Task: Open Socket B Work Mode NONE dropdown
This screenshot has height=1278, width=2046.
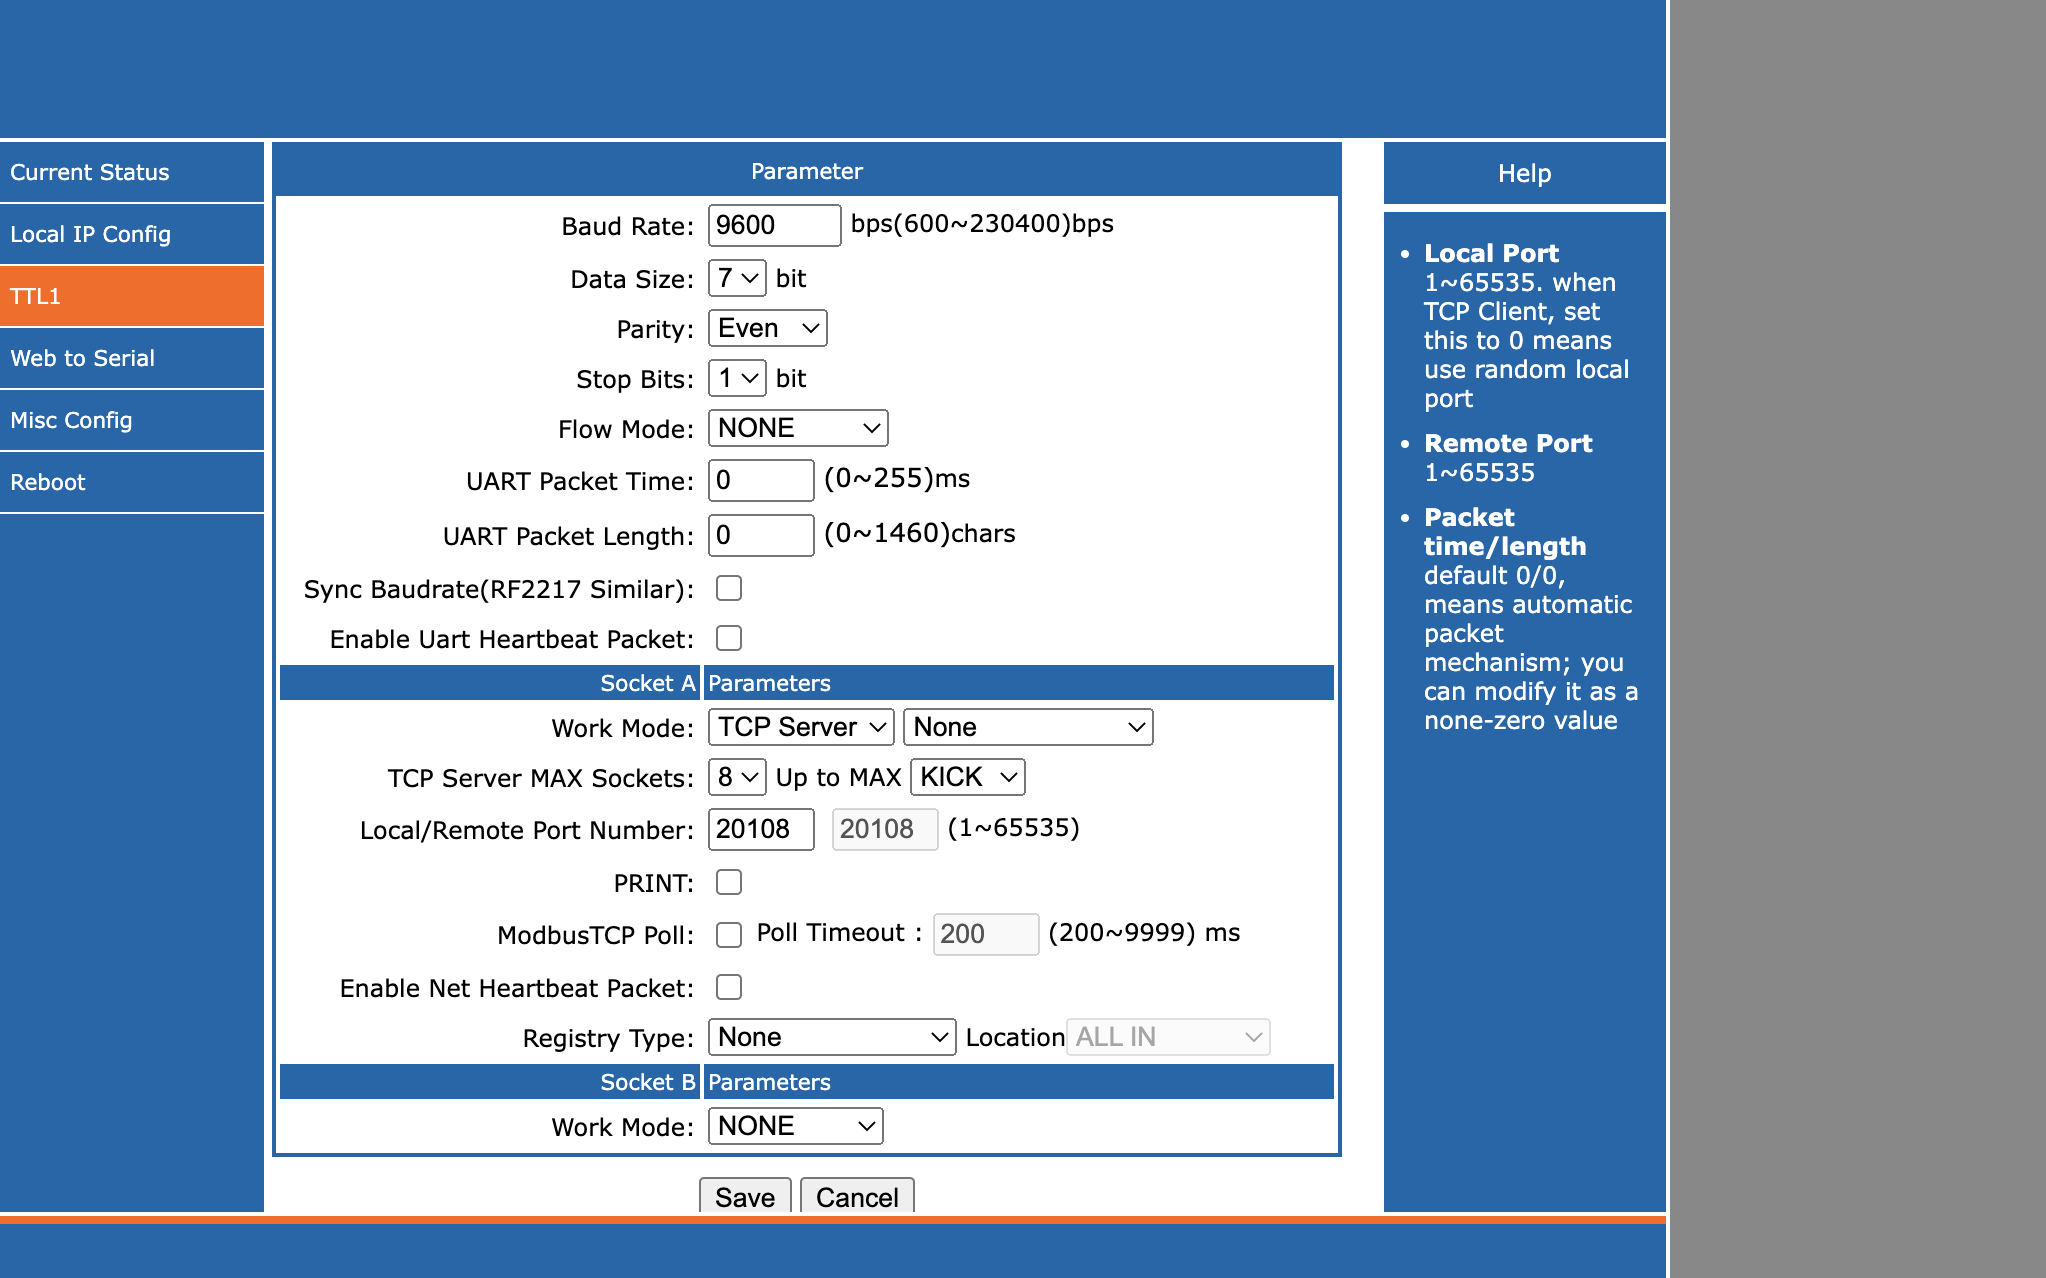Action: [x=796, y=1126]
